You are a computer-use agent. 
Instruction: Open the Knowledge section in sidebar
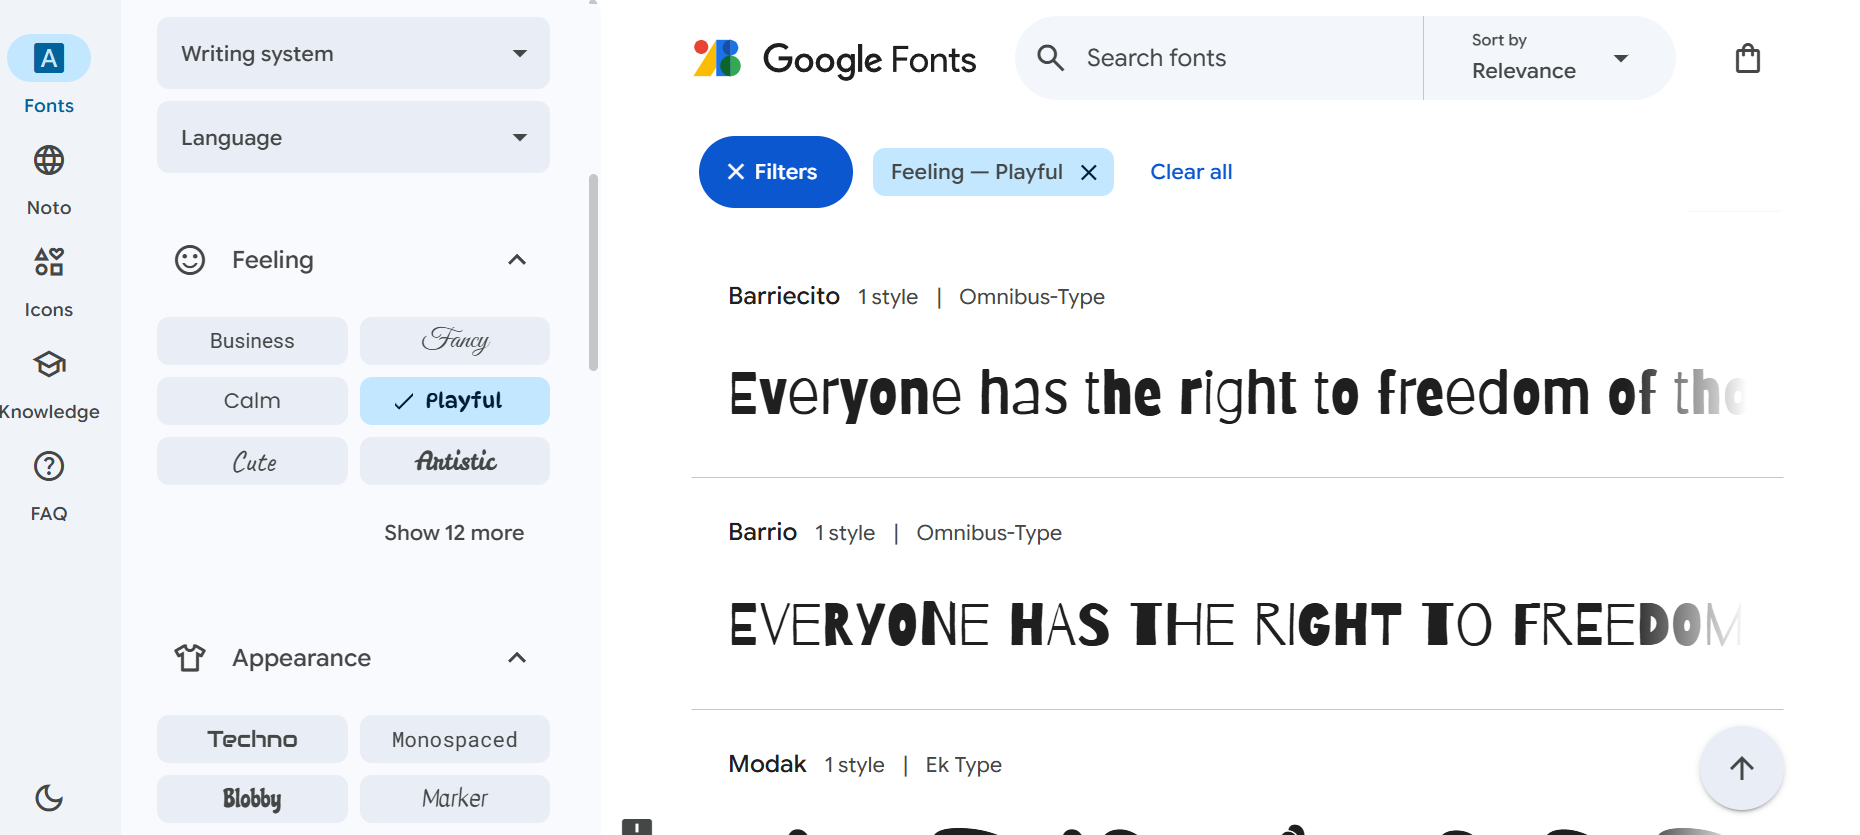48,364
